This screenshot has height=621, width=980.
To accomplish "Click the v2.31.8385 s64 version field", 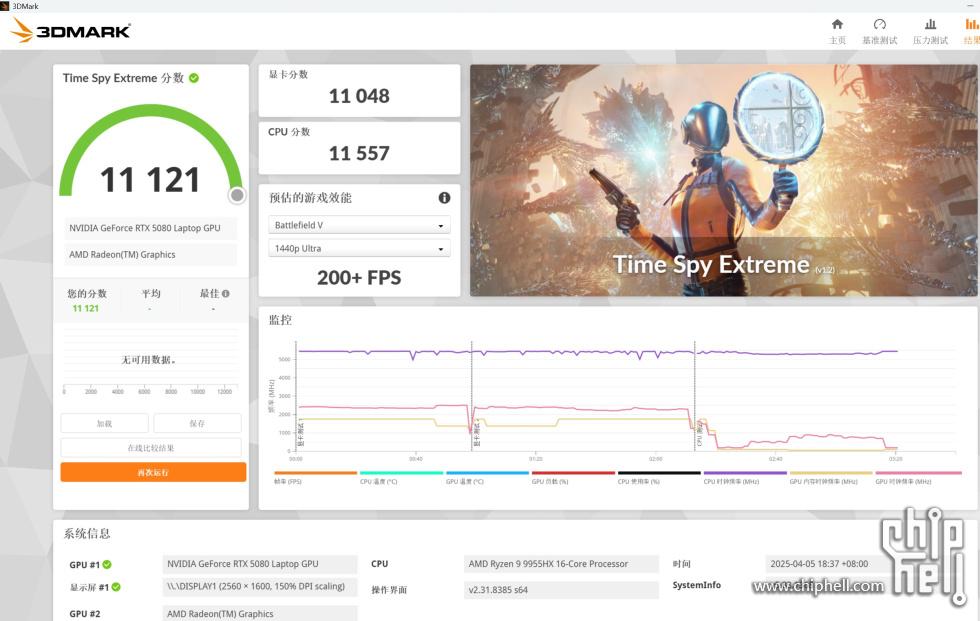I will (x=561, y=590).
